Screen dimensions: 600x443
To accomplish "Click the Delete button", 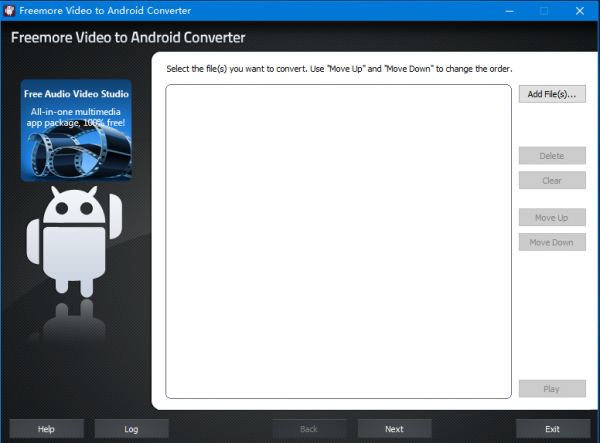I will pyautogui.click(x=552, y=156).
